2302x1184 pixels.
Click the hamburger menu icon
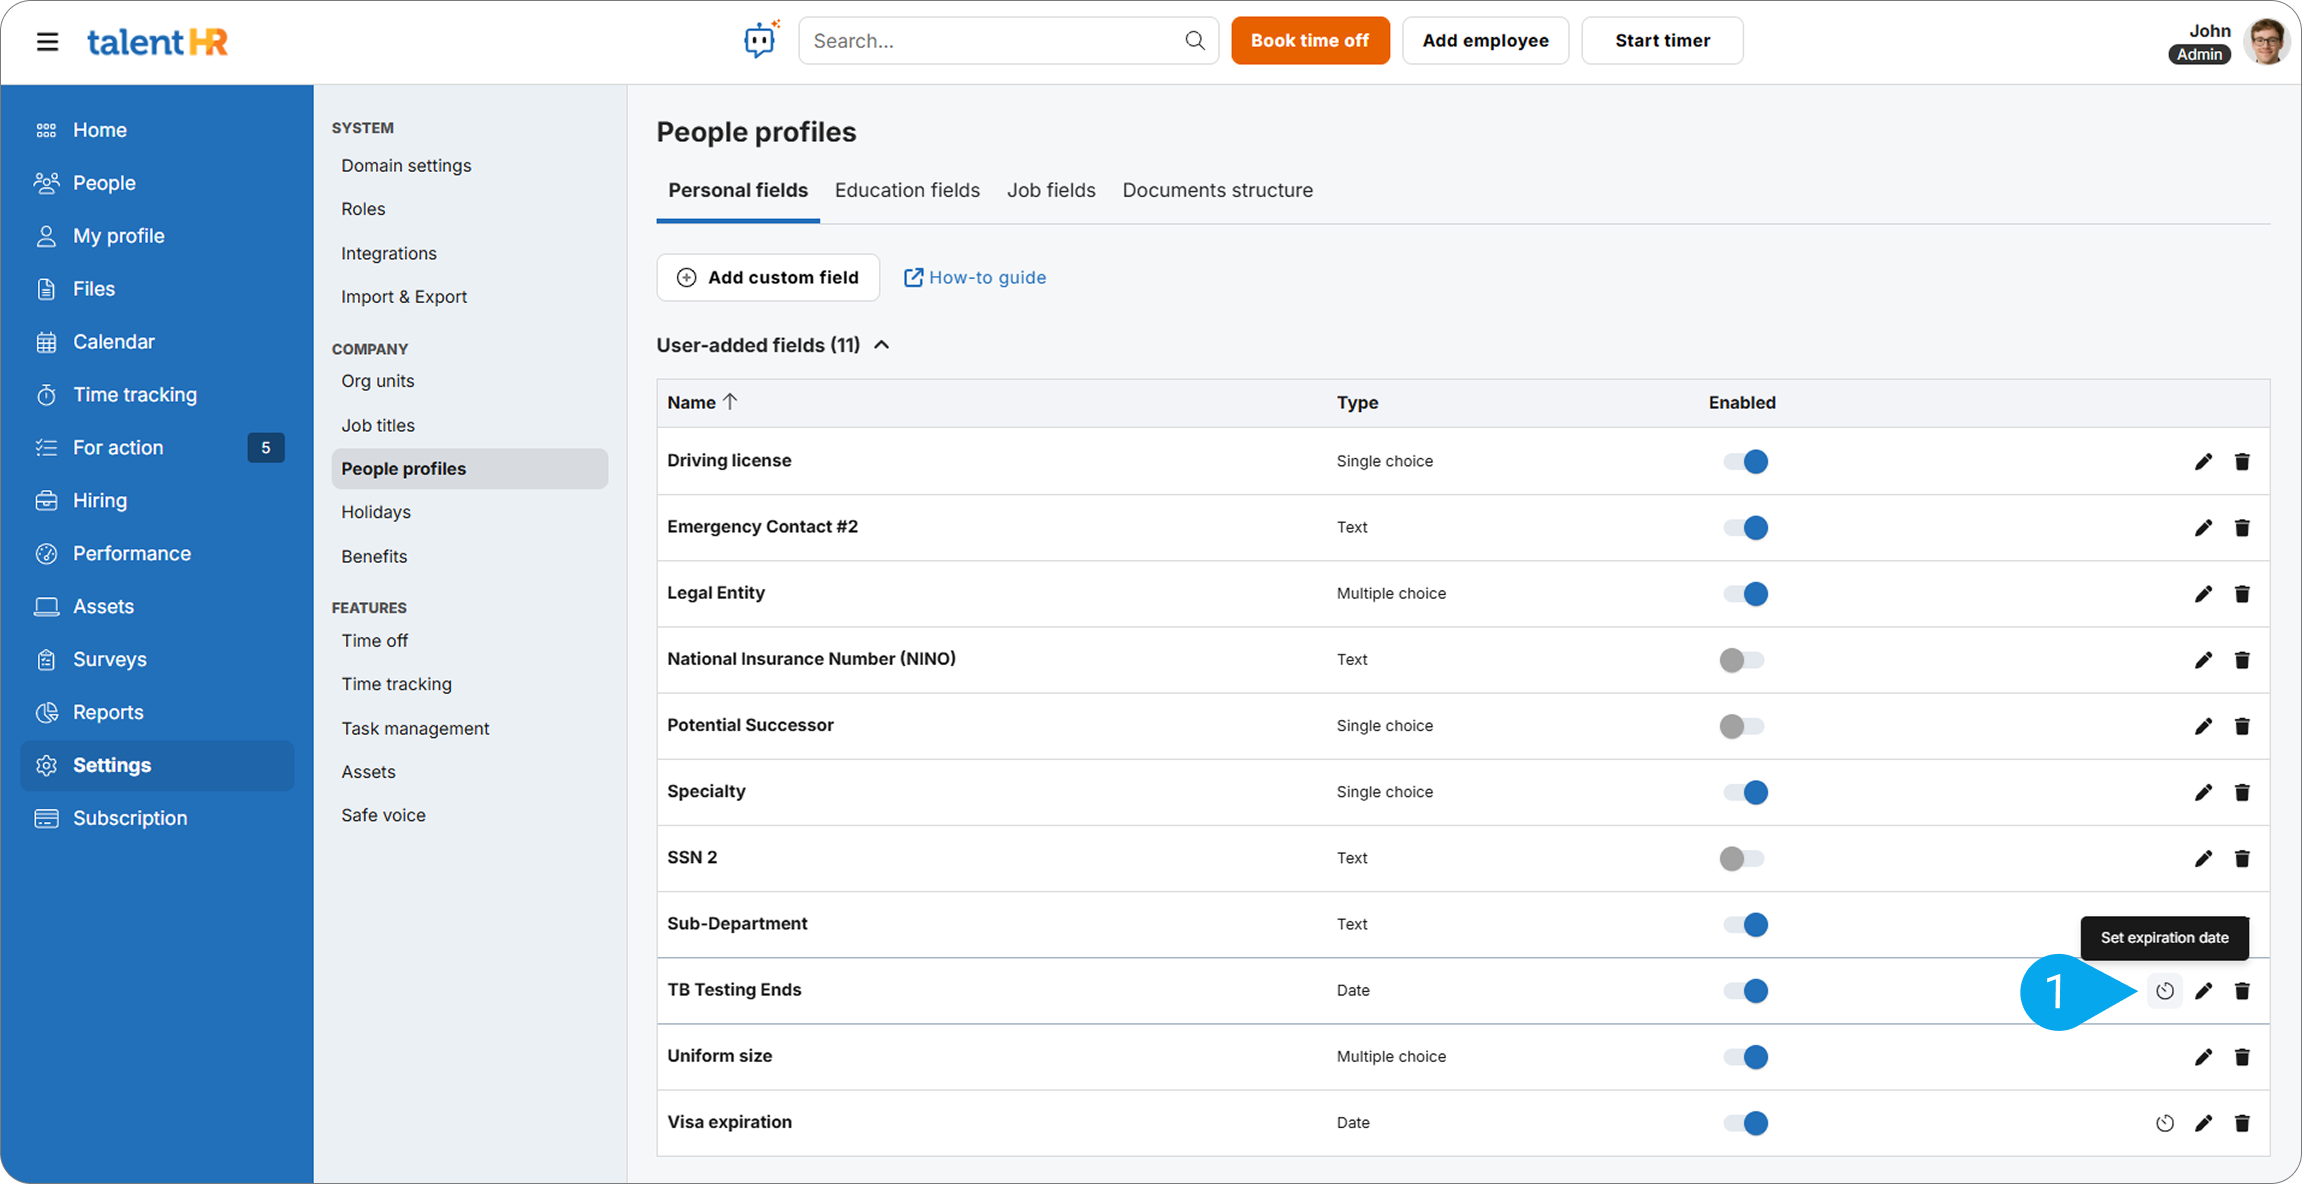(47, 41)
